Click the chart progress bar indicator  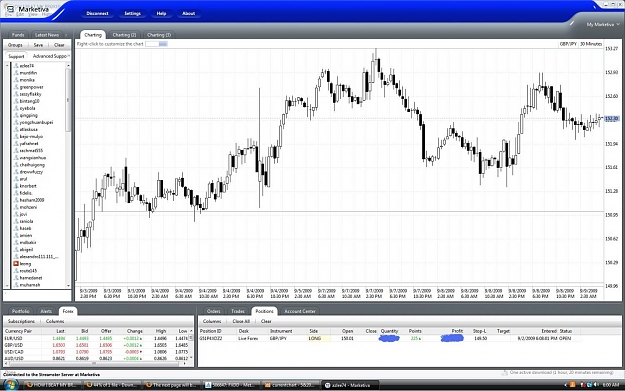[156, 44]
